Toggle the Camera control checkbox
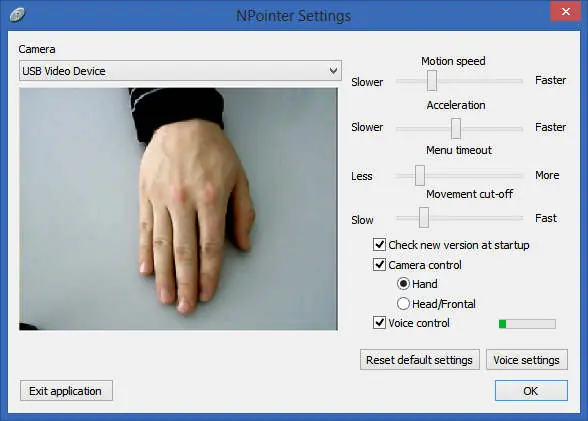 (380, 265)
